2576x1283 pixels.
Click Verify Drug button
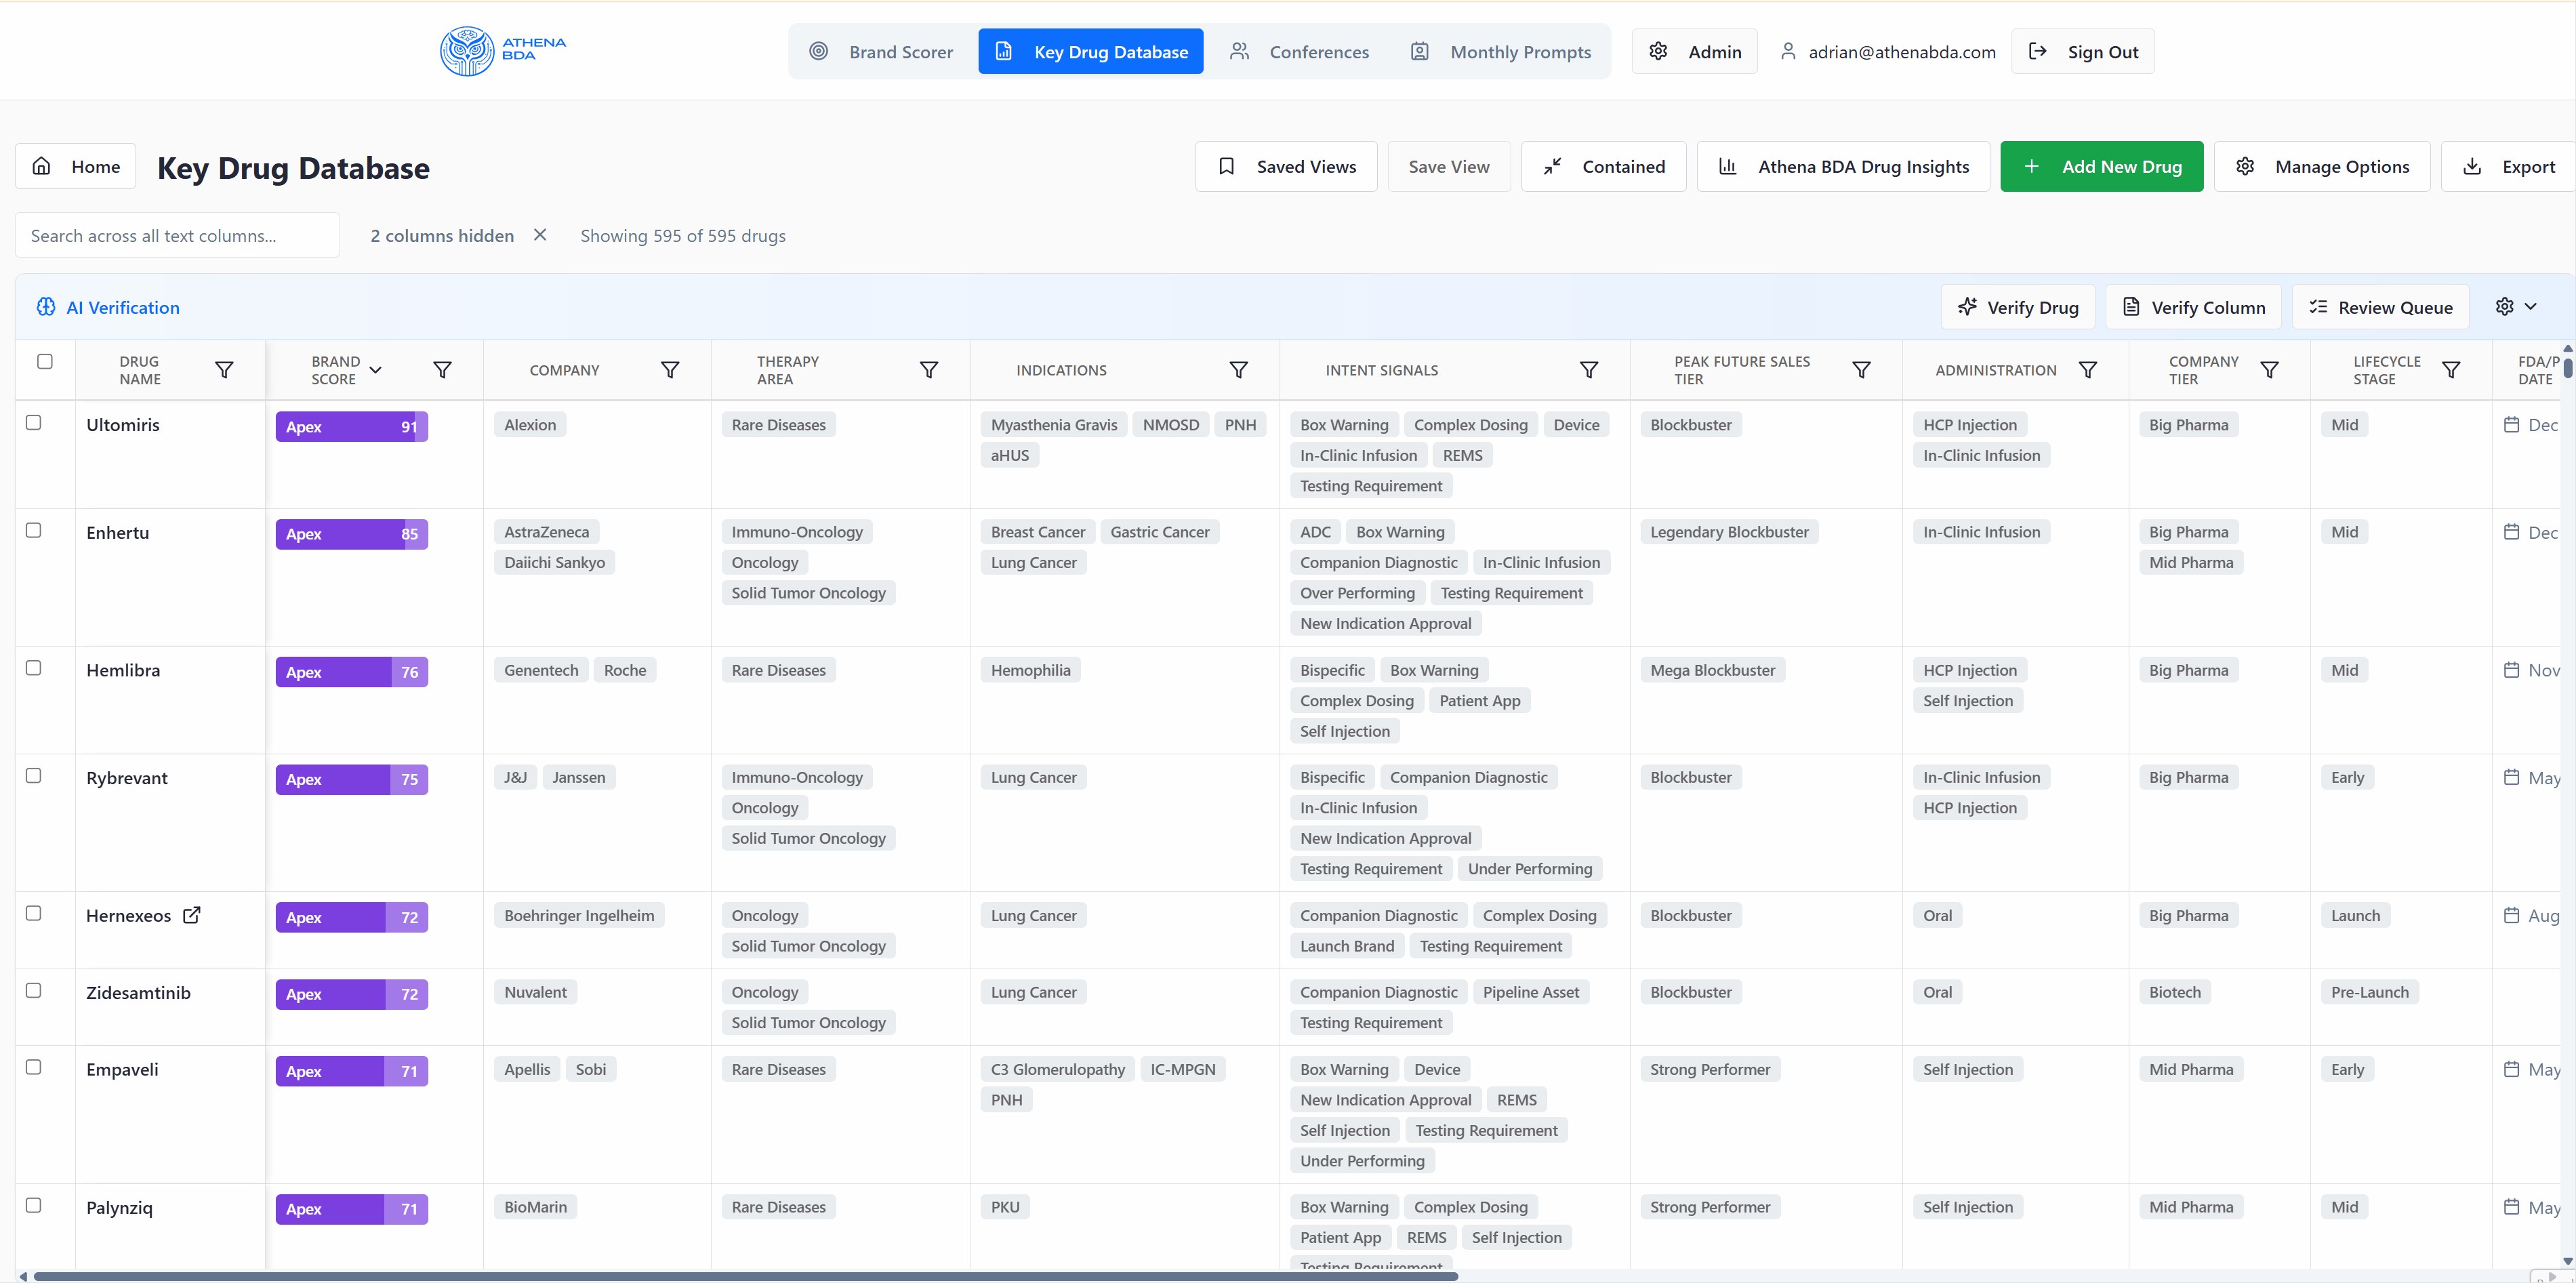[x=2018, y=306]
